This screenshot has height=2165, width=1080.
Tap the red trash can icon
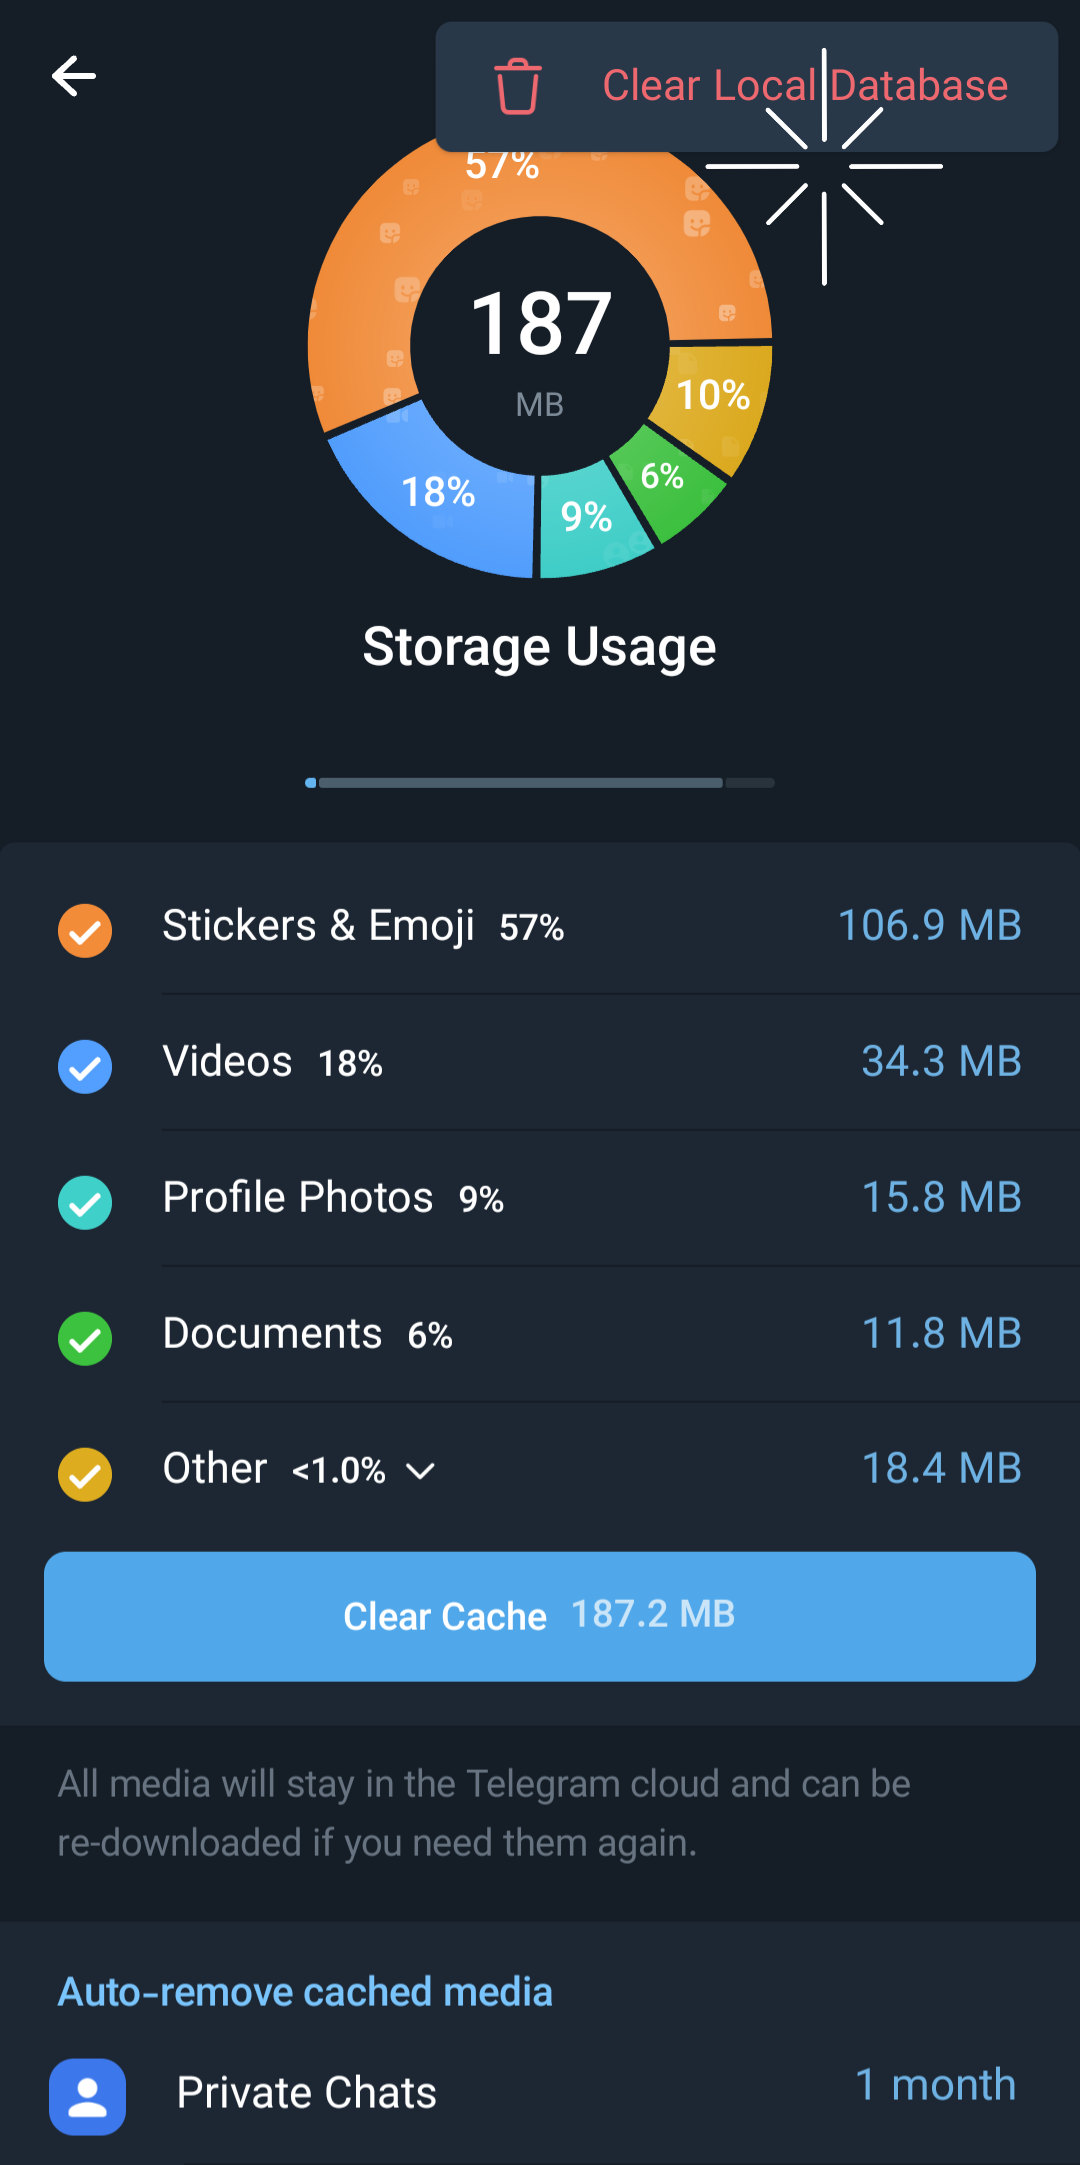pyautogui.click(x=518, y=87)
